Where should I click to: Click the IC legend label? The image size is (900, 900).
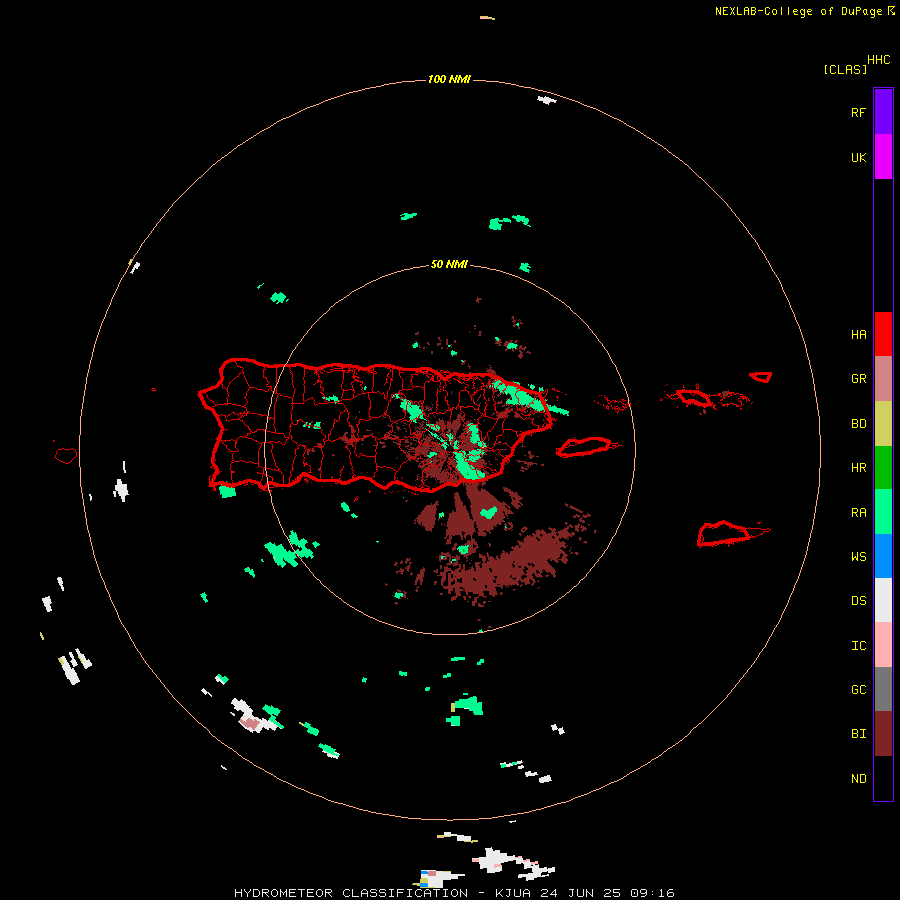[x=858, y=646]
